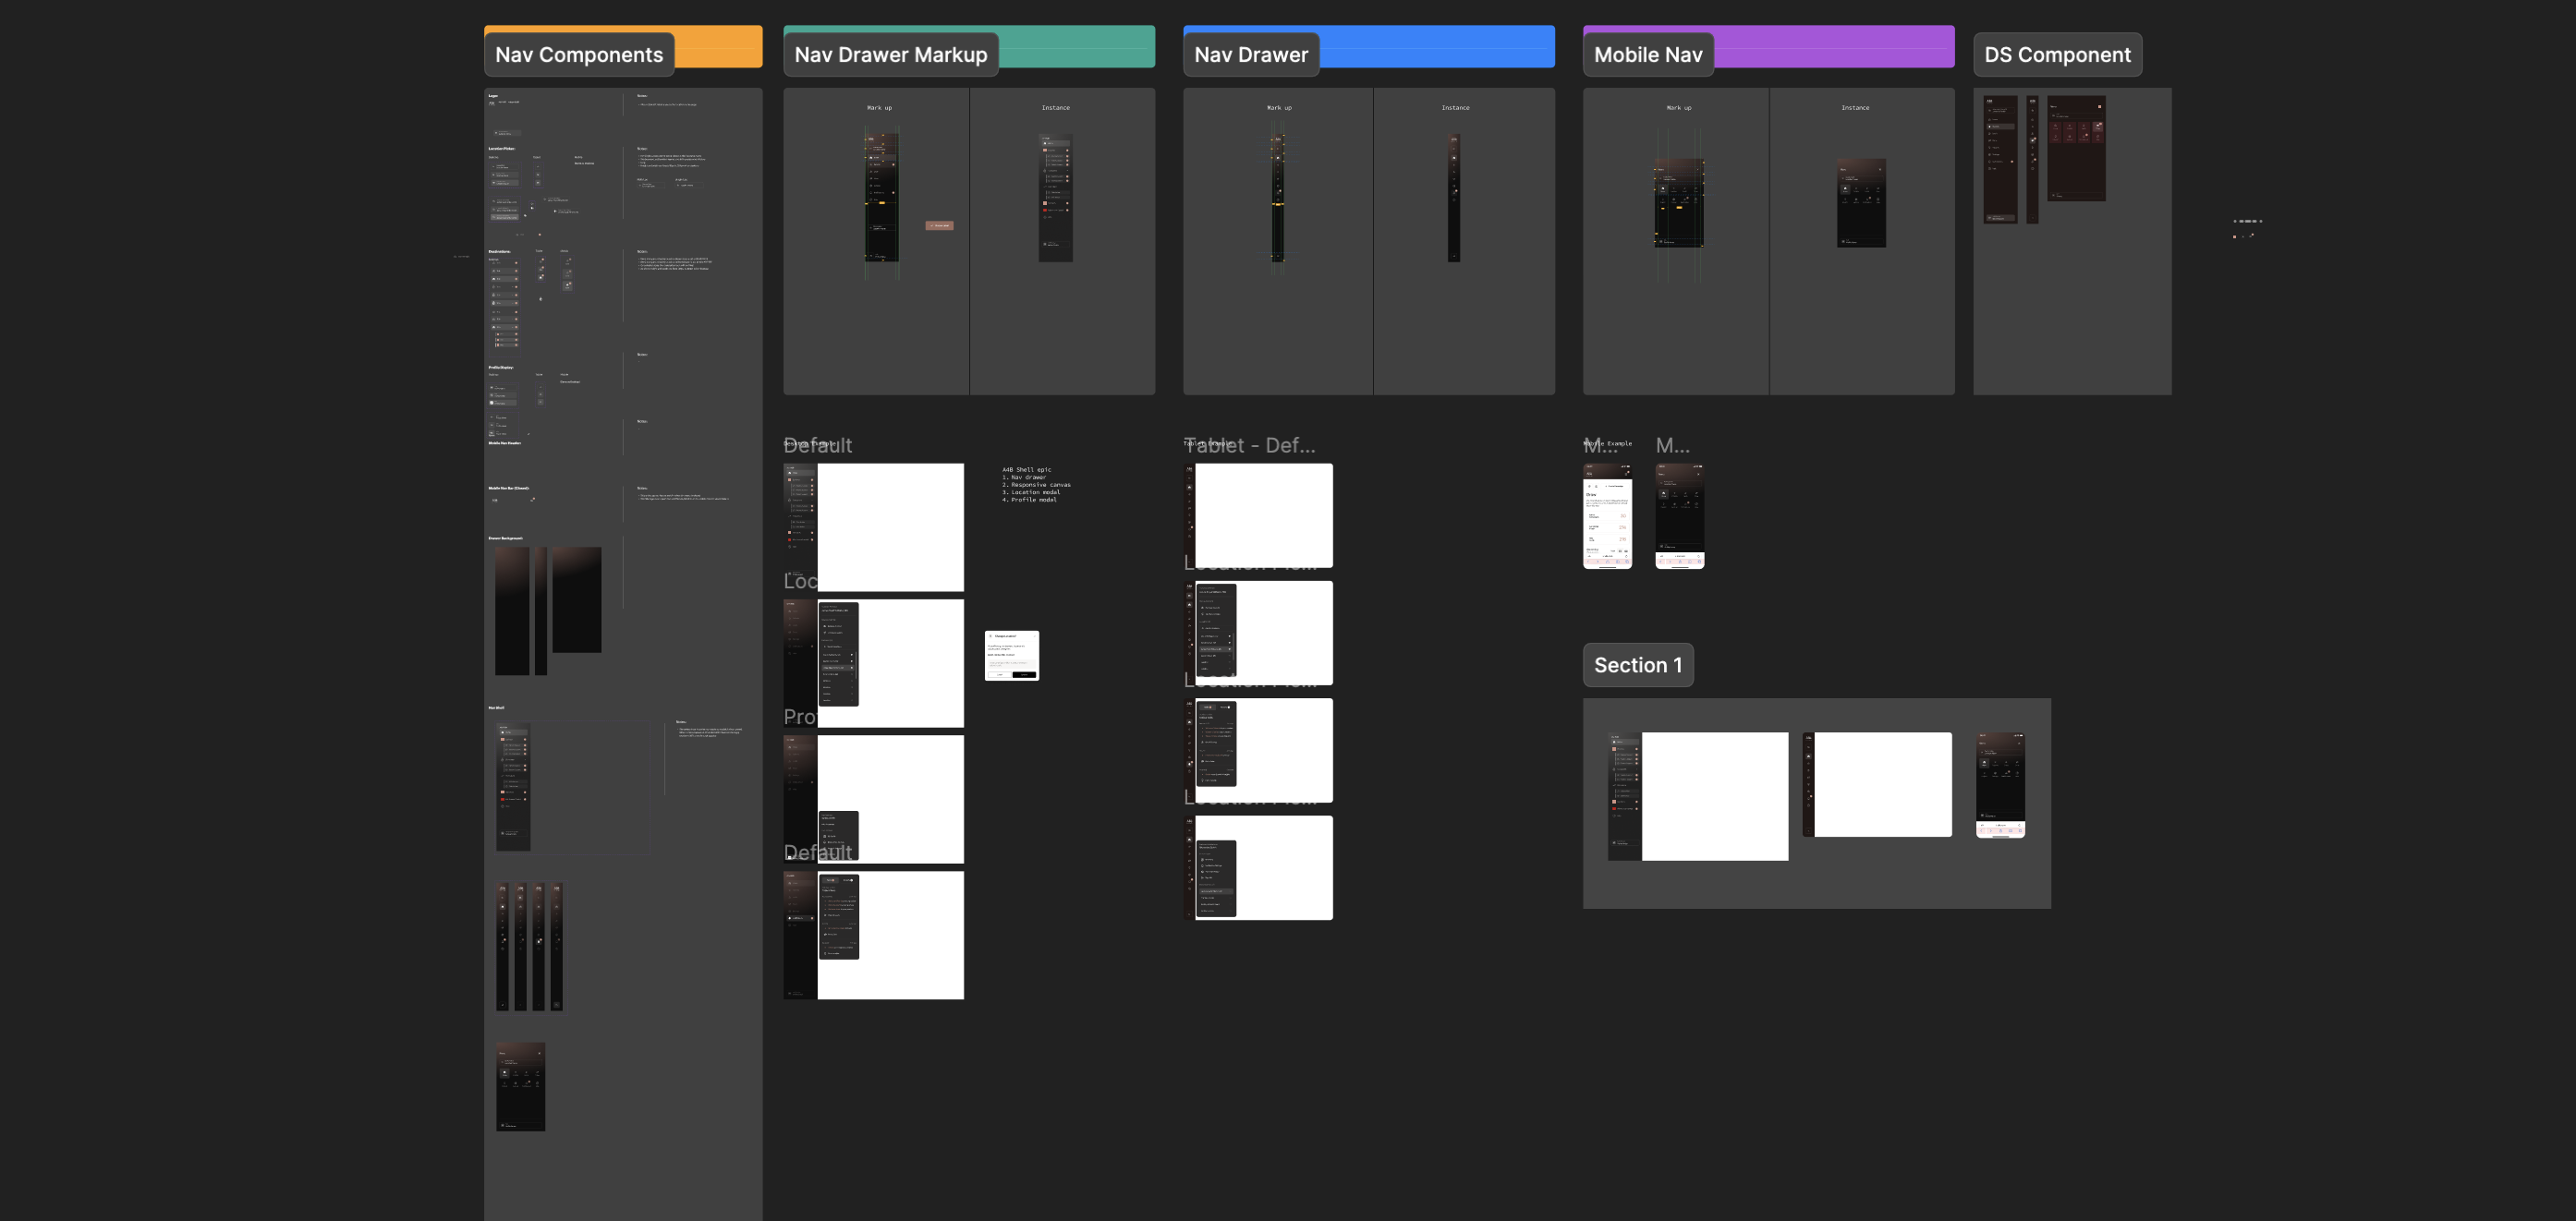Select the collapsed drawer instance in Nav Drawer
This screenshot has width=2576, height=1221.
click(x=1454, y=197)
